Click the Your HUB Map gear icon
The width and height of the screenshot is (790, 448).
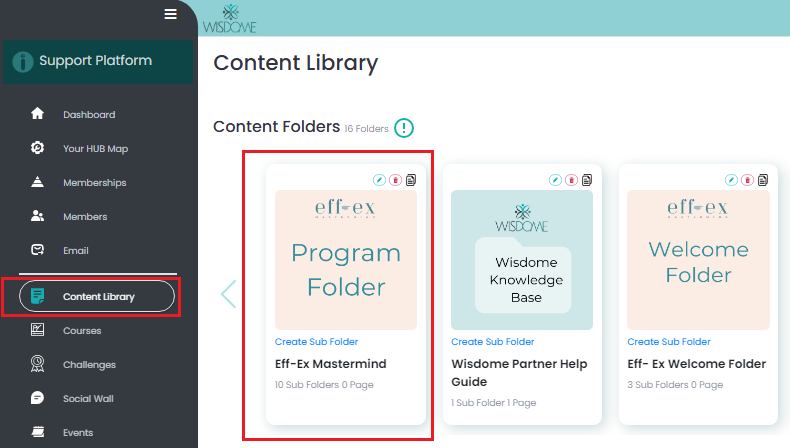click(x=37, y=148)
